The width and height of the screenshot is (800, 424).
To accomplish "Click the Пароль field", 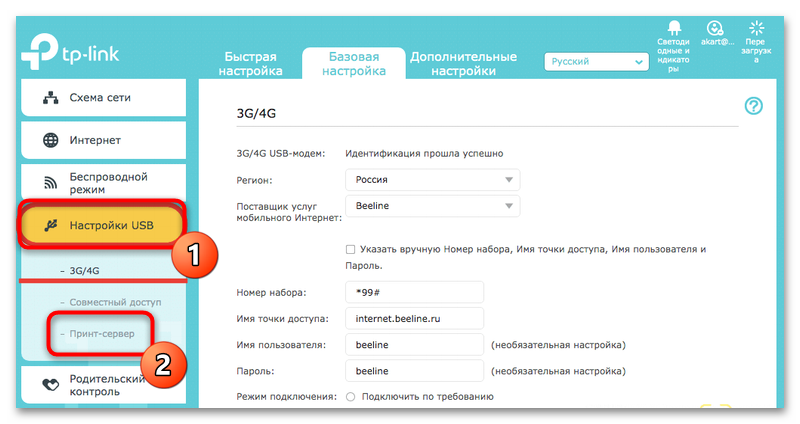I will pos(414,371).
